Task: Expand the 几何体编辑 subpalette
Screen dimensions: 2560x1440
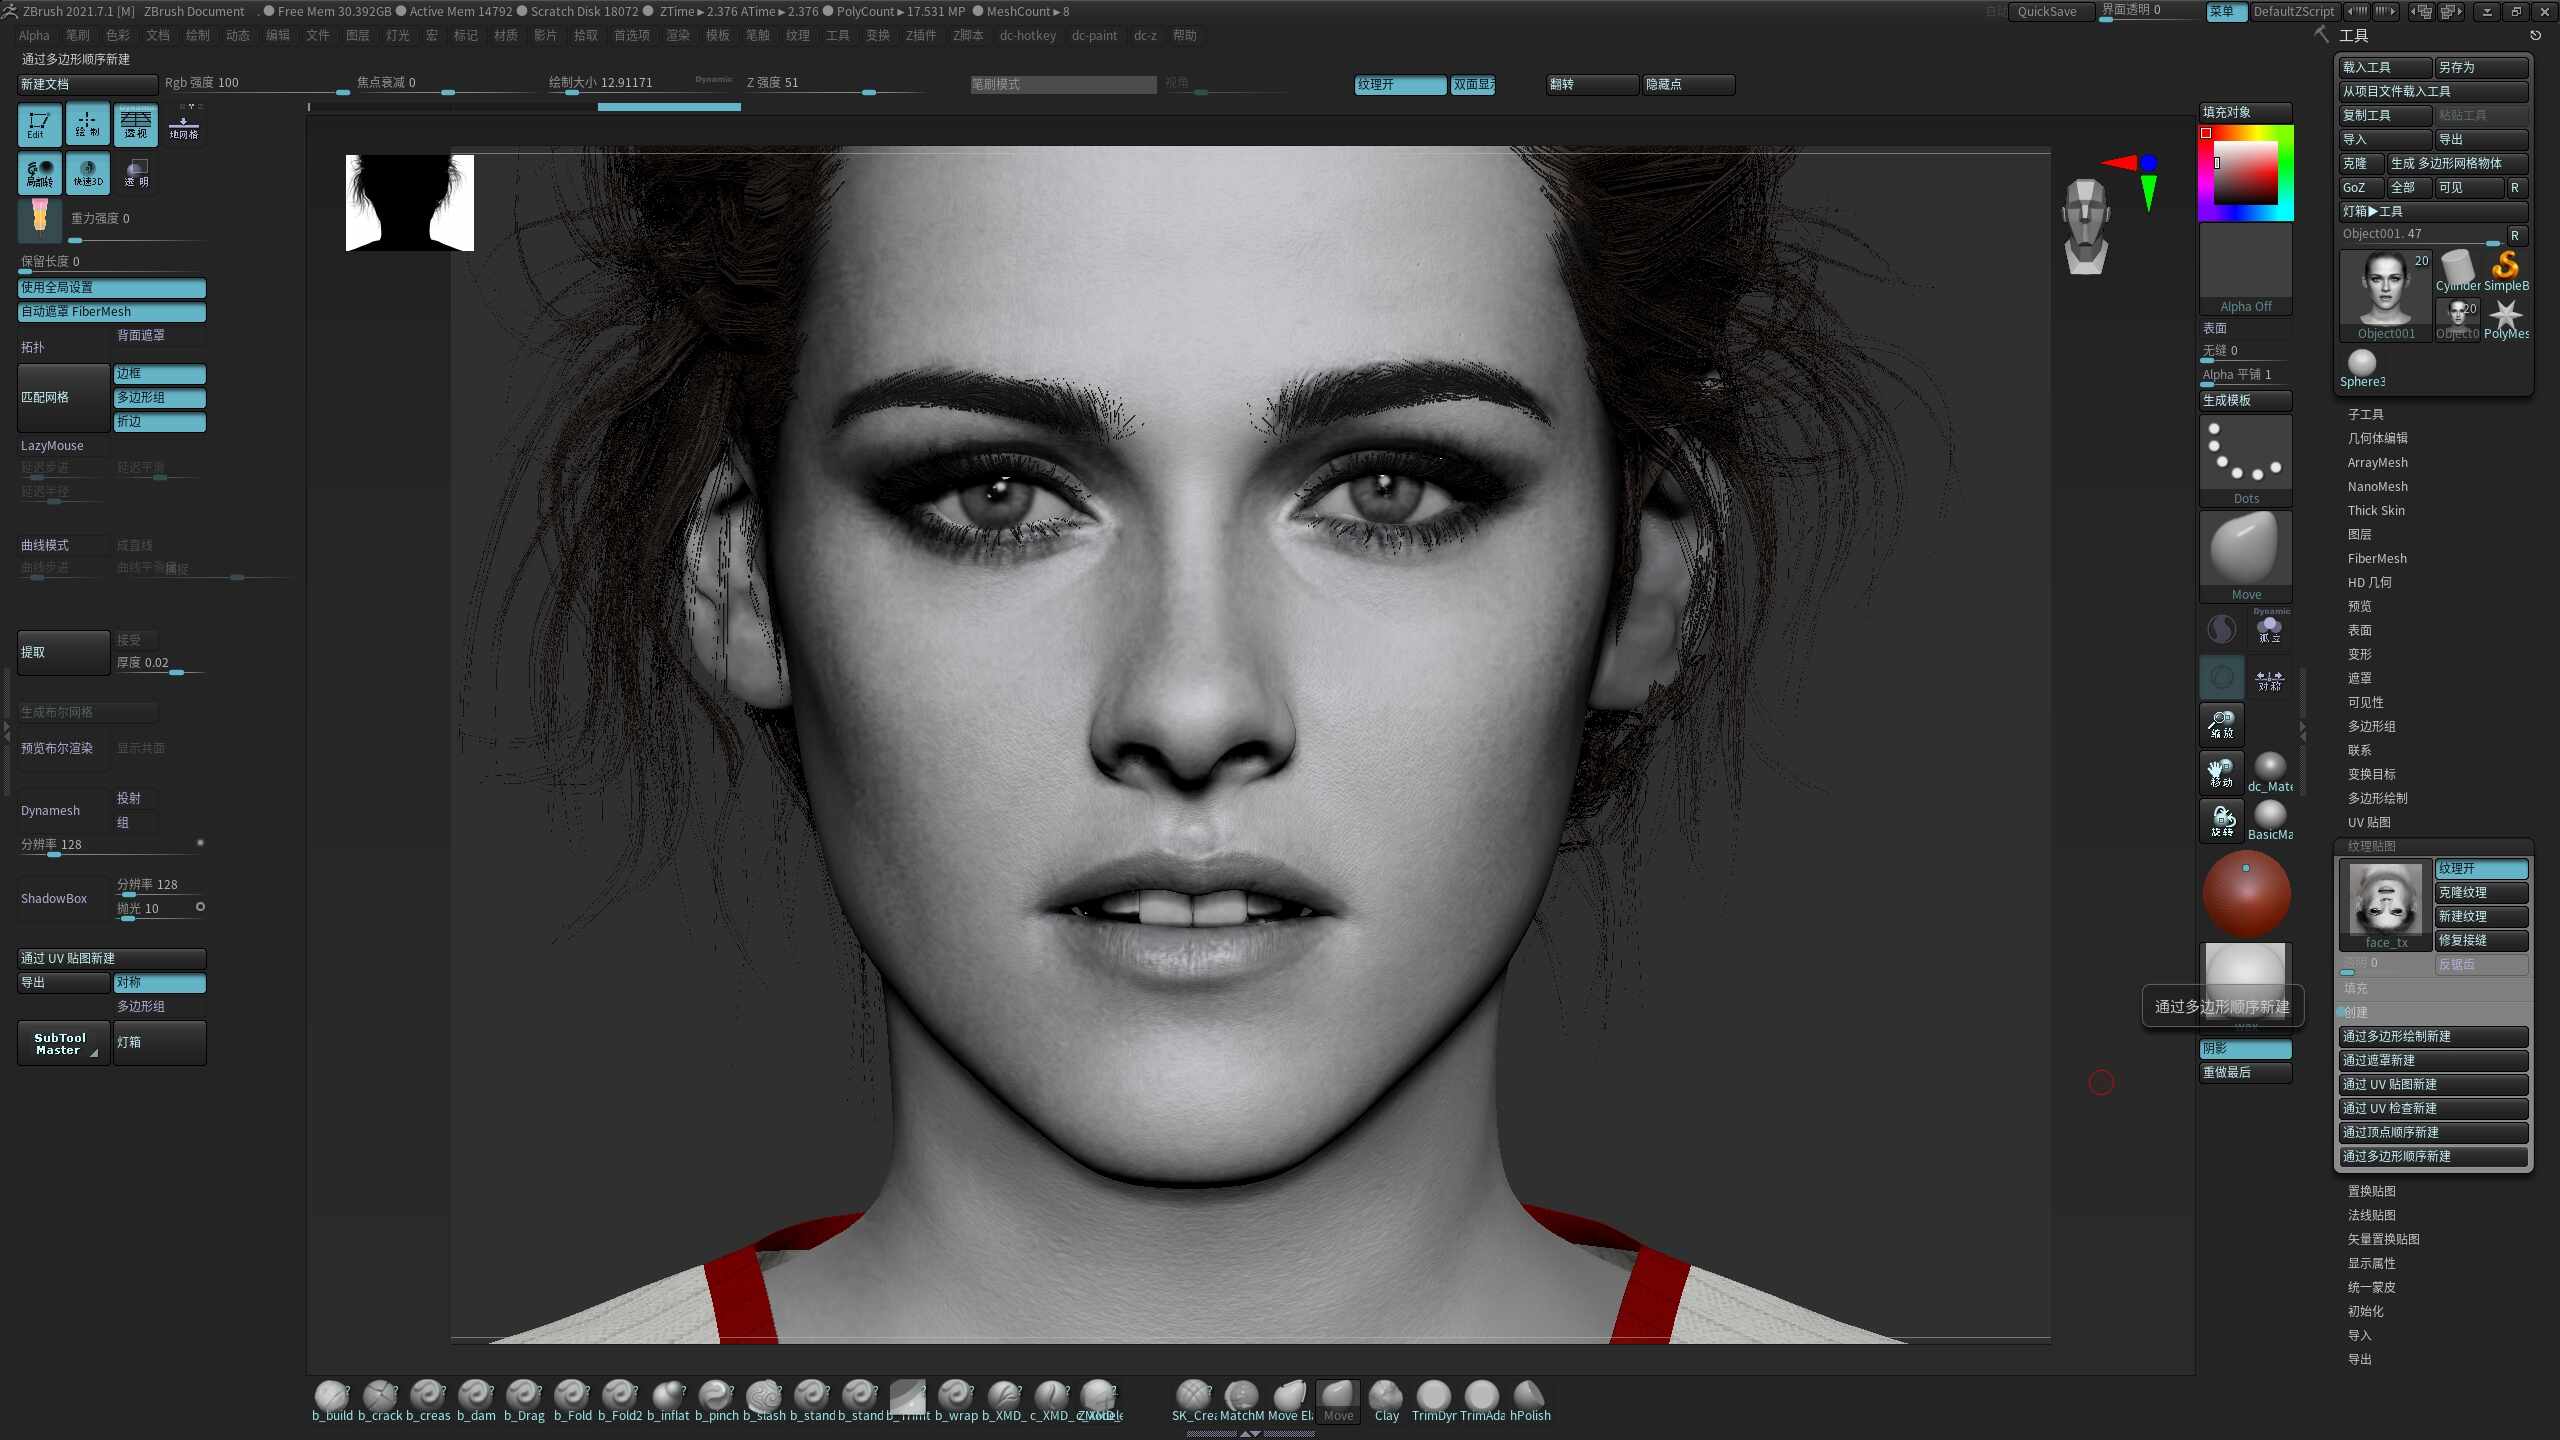Action: click(2377, 439)
